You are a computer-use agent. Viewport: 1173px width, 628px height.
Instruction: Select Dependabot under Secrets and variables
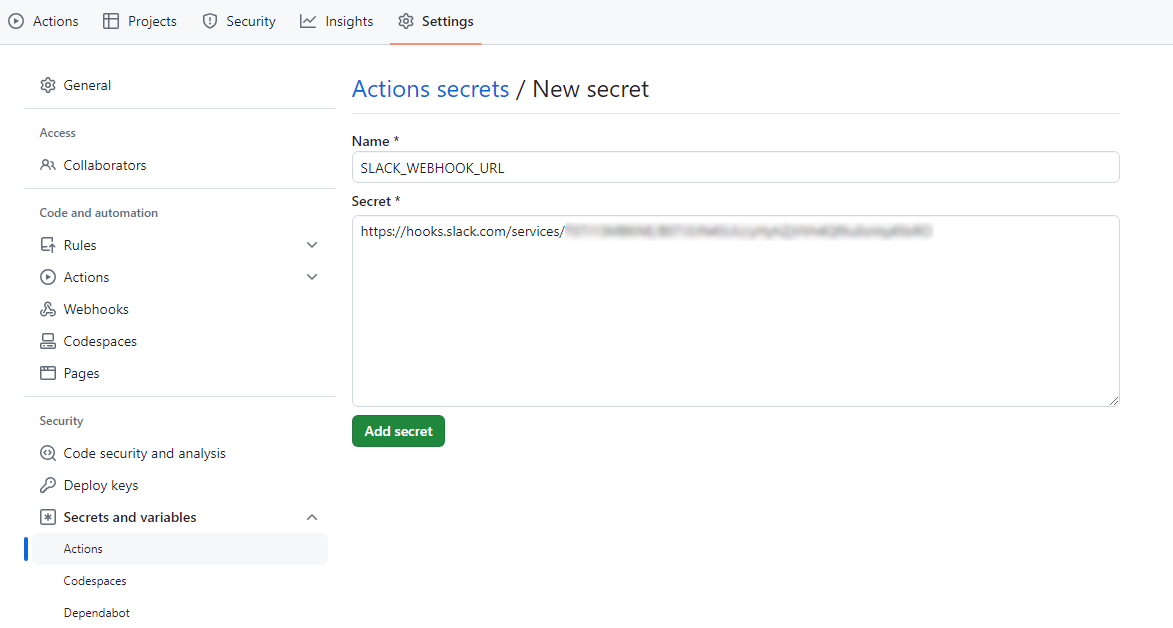96,613
